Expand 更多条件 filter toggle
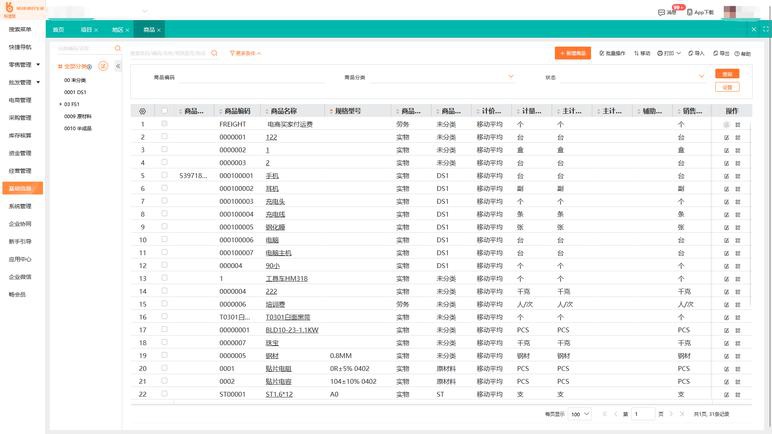772x434 pixels. pos(245,53)
